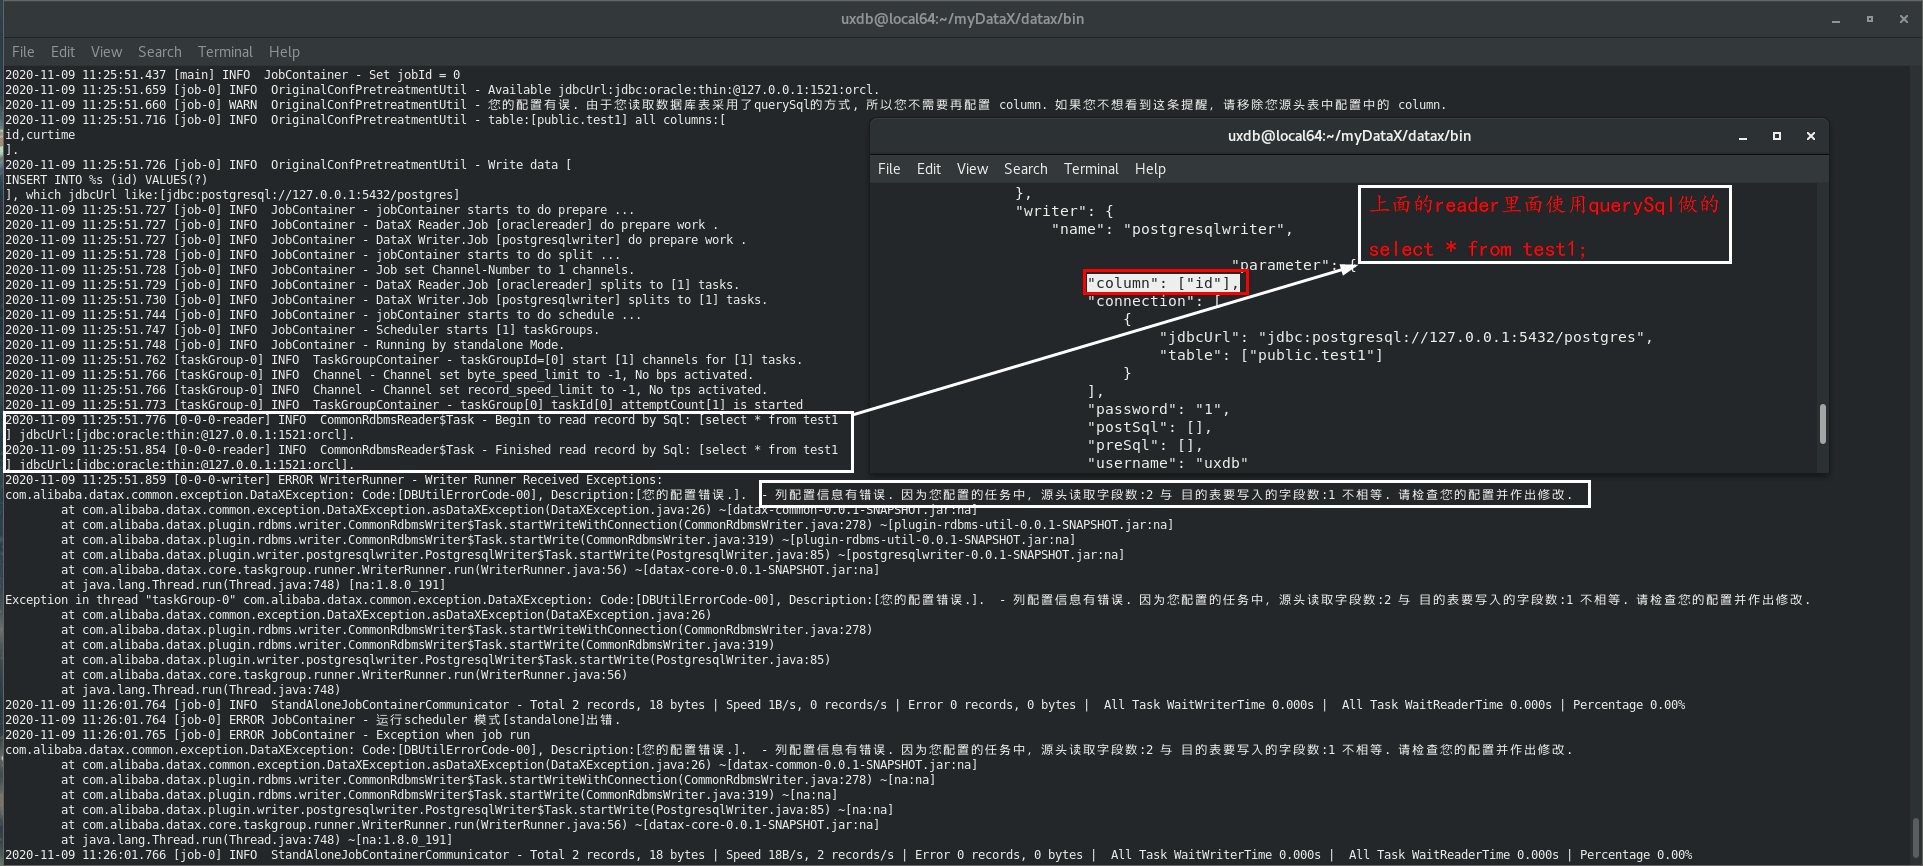The image size is (1923, 866).
Task: Click the front terminal's scrollbar thumb
Action: 1822,424
